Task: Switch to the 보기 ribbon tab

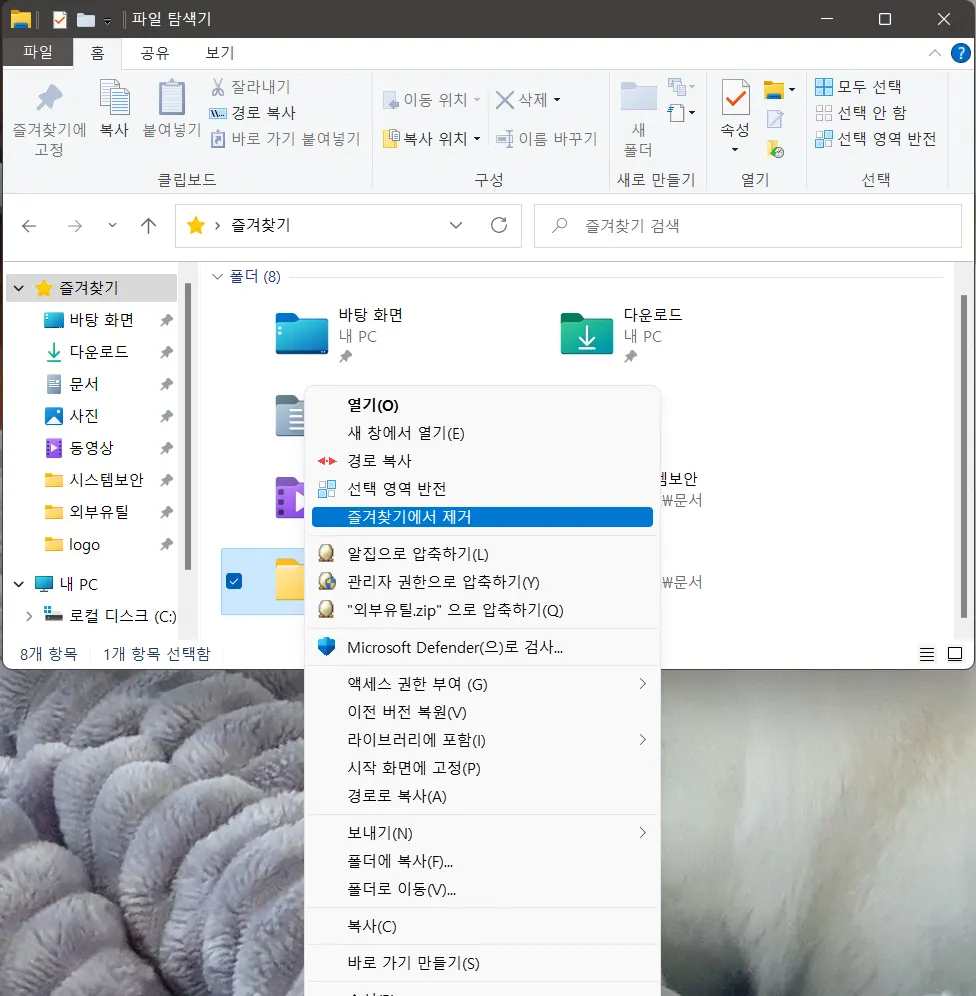Action: coord(218,53)
